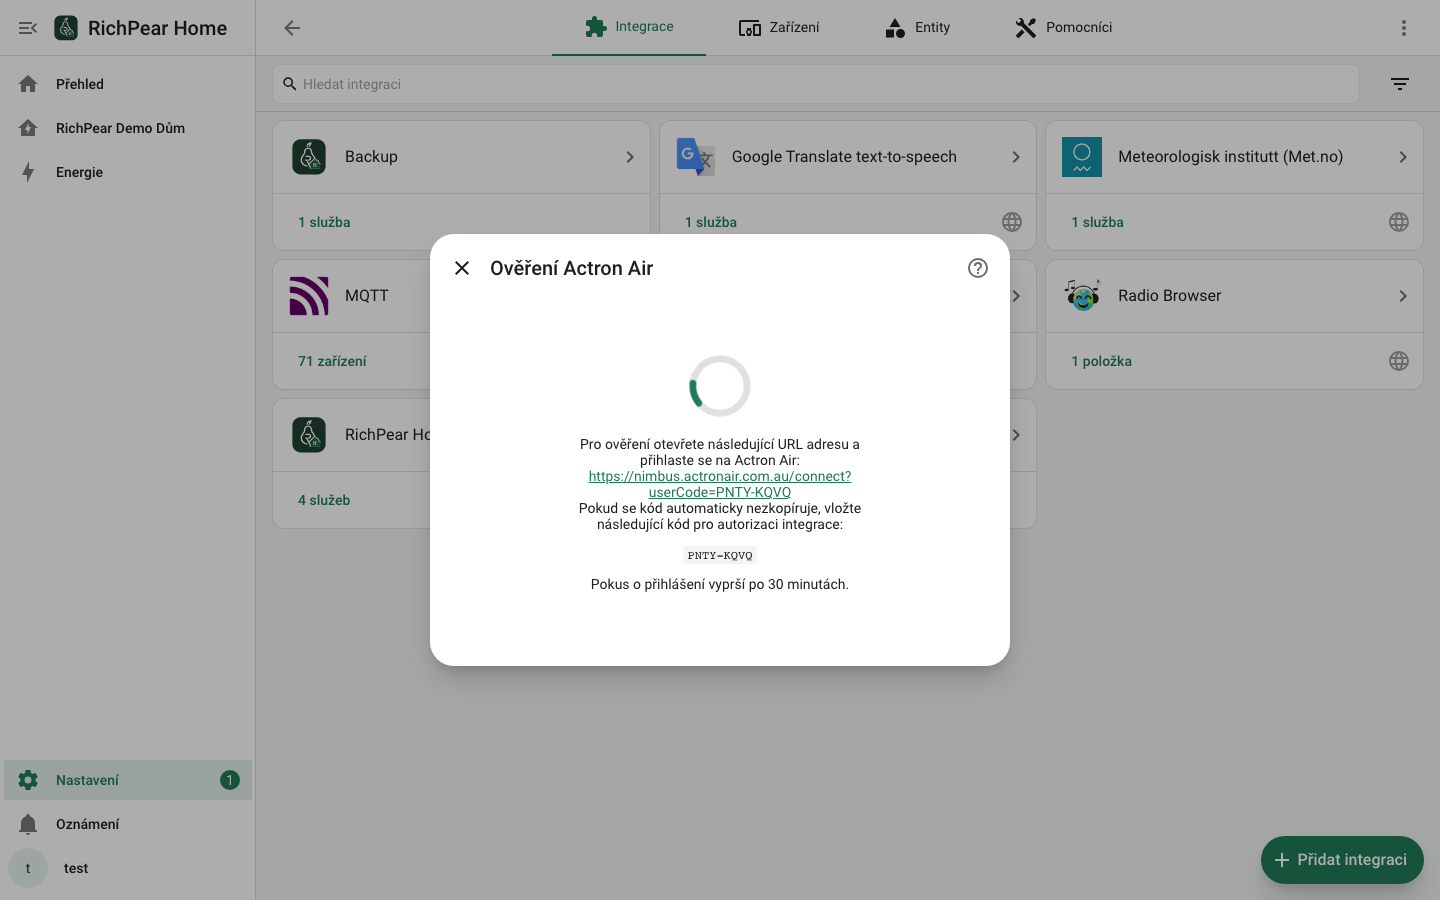Open the Actron Air connect URL link
This screenshot has height=900, width=1440.
720,484
